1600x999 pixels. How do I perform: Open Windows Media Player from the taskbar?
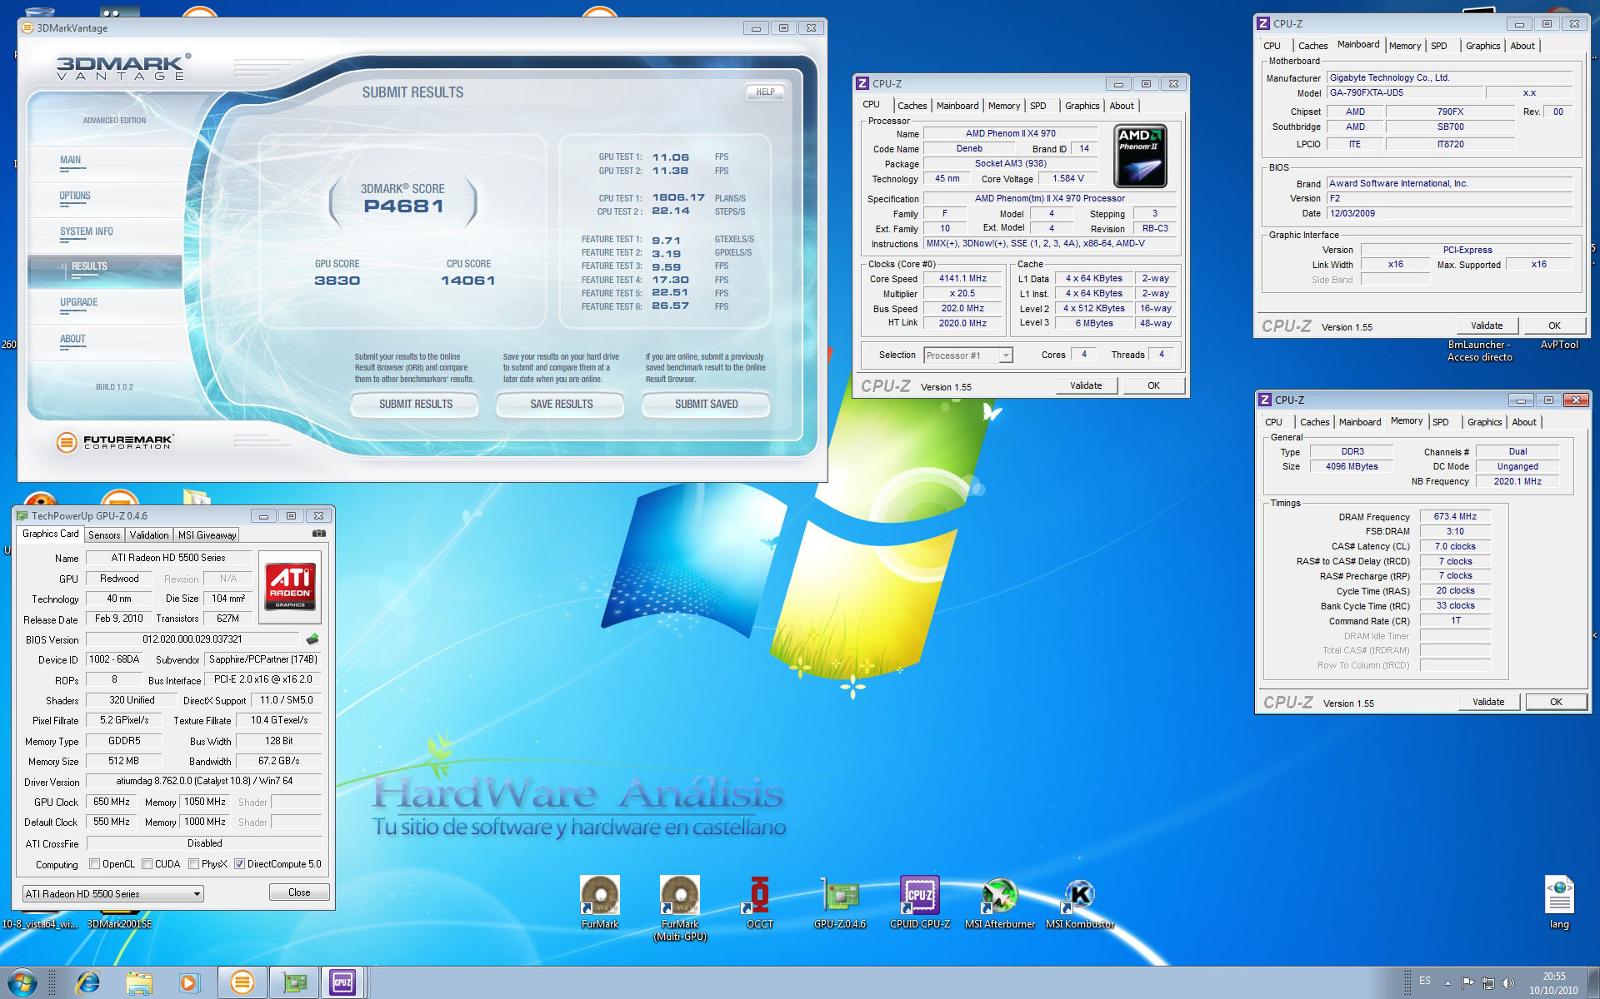click(189, 982)
